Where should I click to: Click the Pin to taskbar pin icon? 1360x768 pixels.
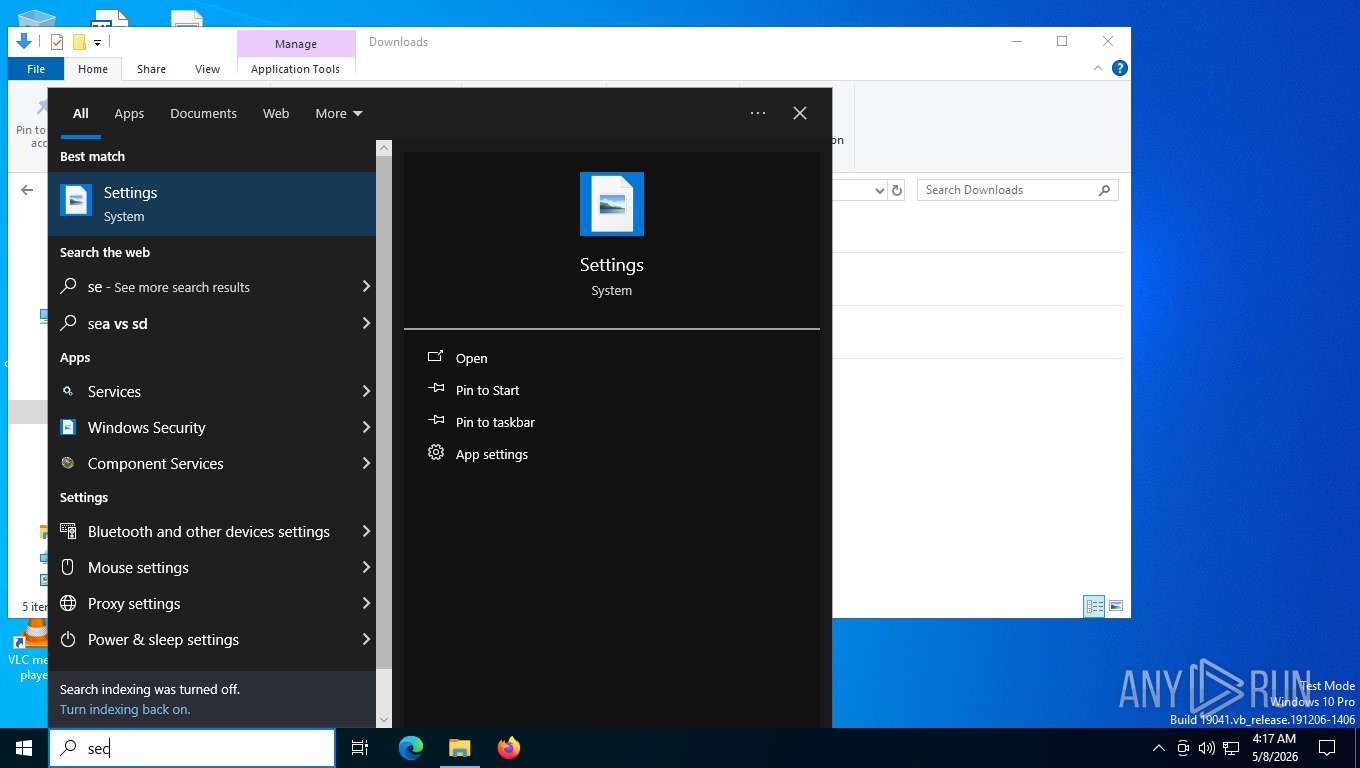click(x=436, y=422)
